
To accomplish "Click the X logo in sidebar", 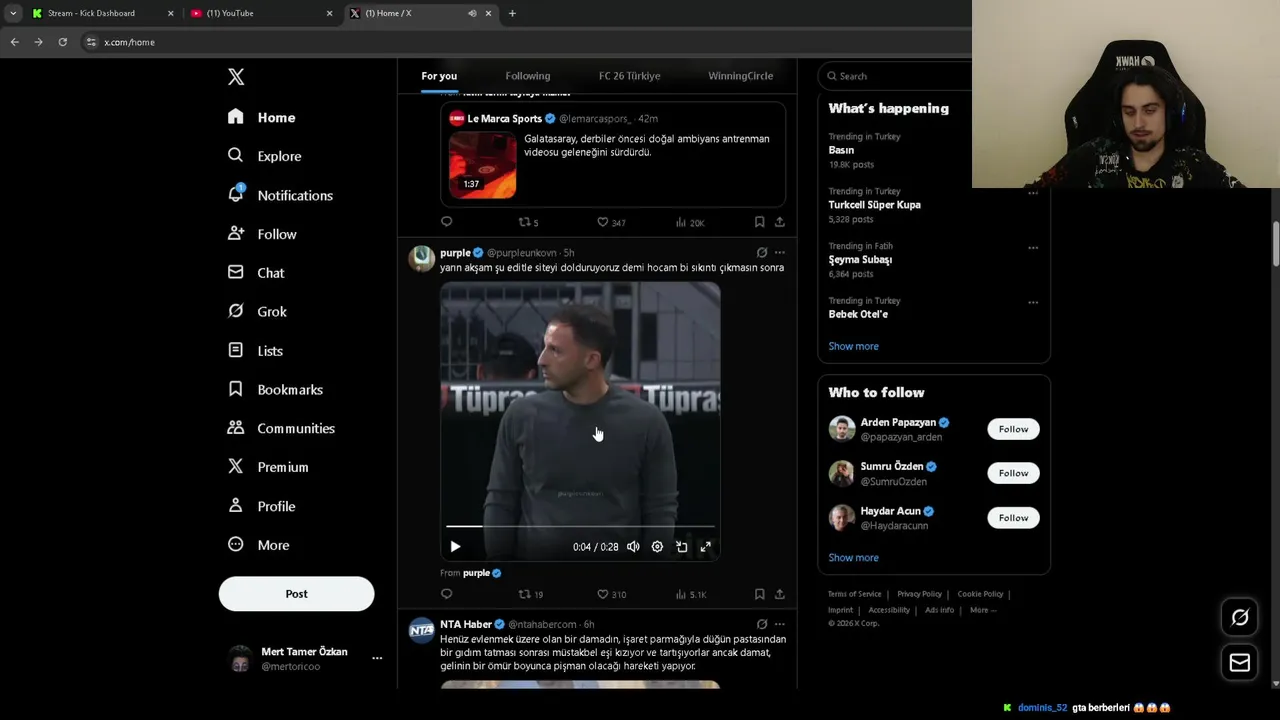I will 236,77.
